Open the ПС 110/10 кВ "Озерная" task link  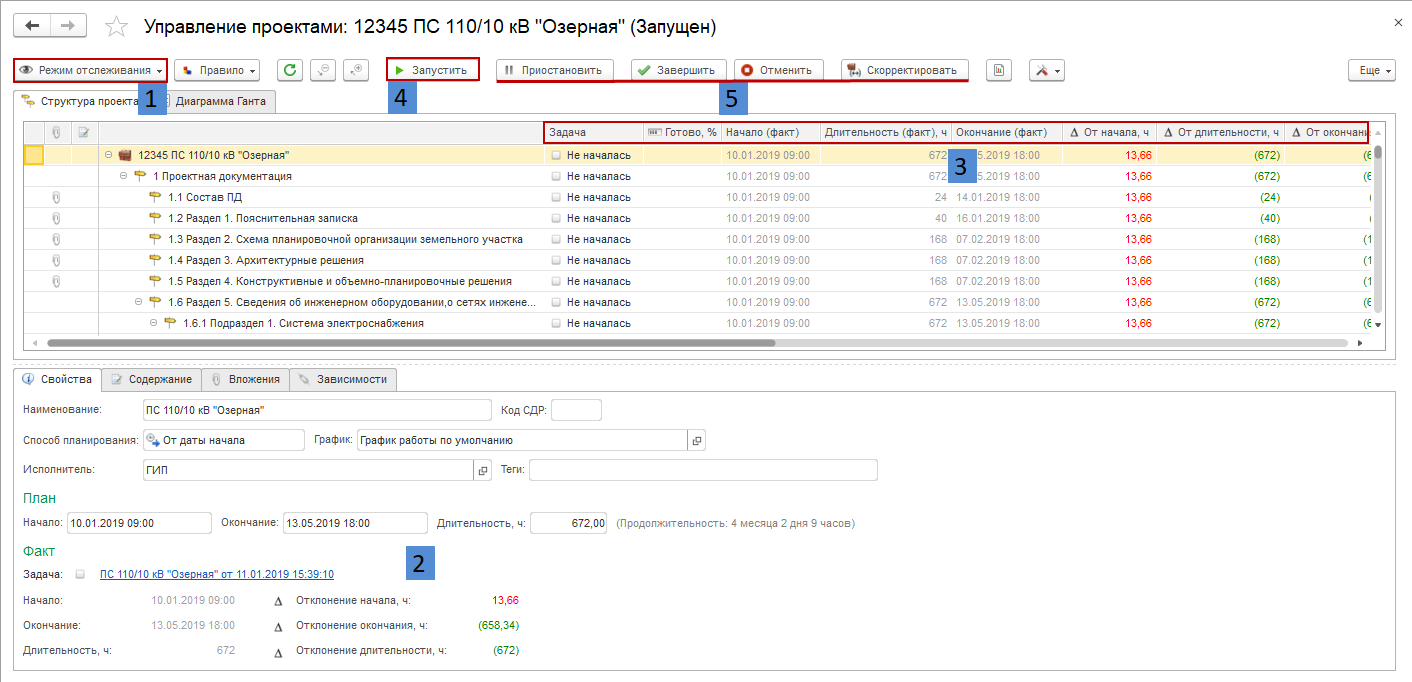217,574
